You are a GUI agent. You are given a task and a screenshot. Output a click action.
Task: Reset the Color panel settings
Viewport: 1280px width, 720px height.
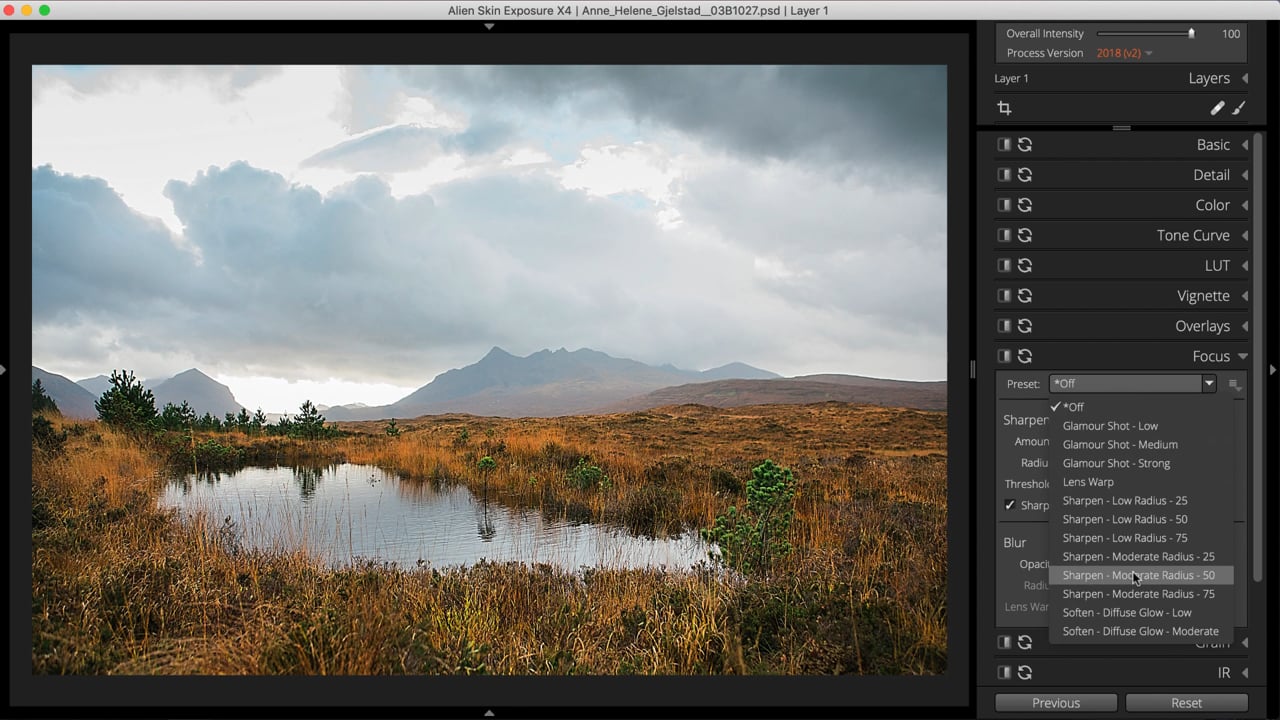pos(1025,205)
